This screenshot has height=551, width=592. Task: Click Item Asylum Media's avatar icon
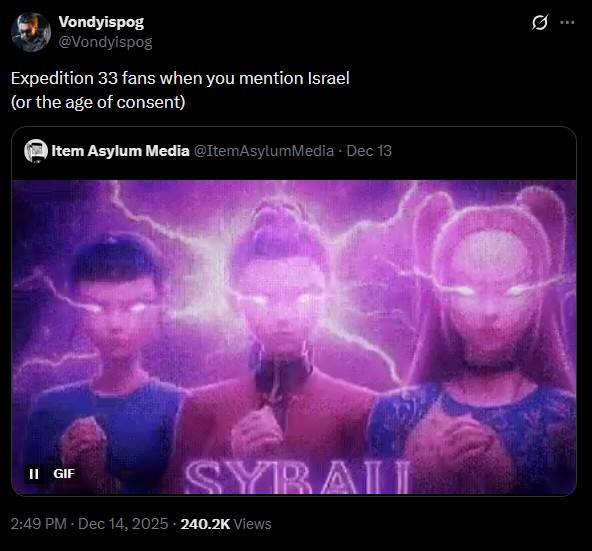point(36,151)
